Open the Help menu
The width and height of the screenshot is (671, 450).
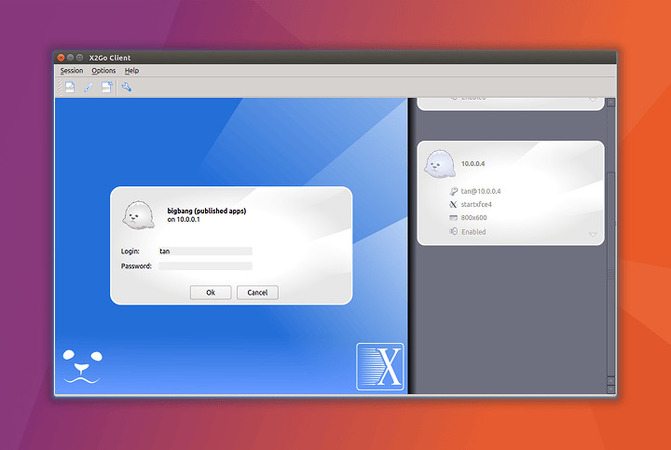(x=132, y=71)
